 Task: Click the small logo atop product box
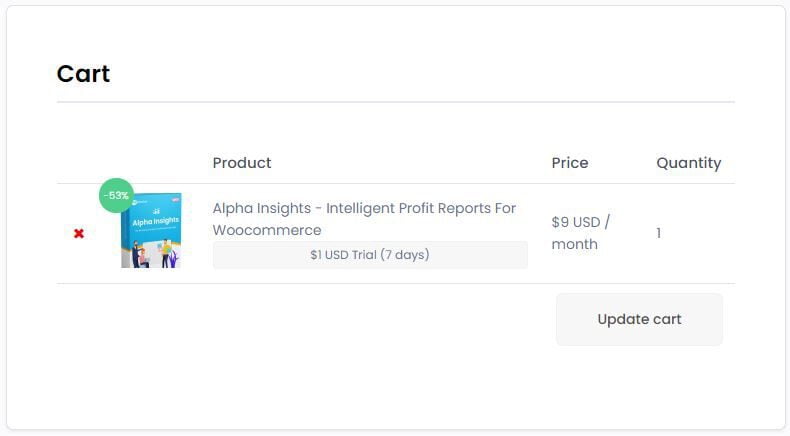click(x=139, y=203)
